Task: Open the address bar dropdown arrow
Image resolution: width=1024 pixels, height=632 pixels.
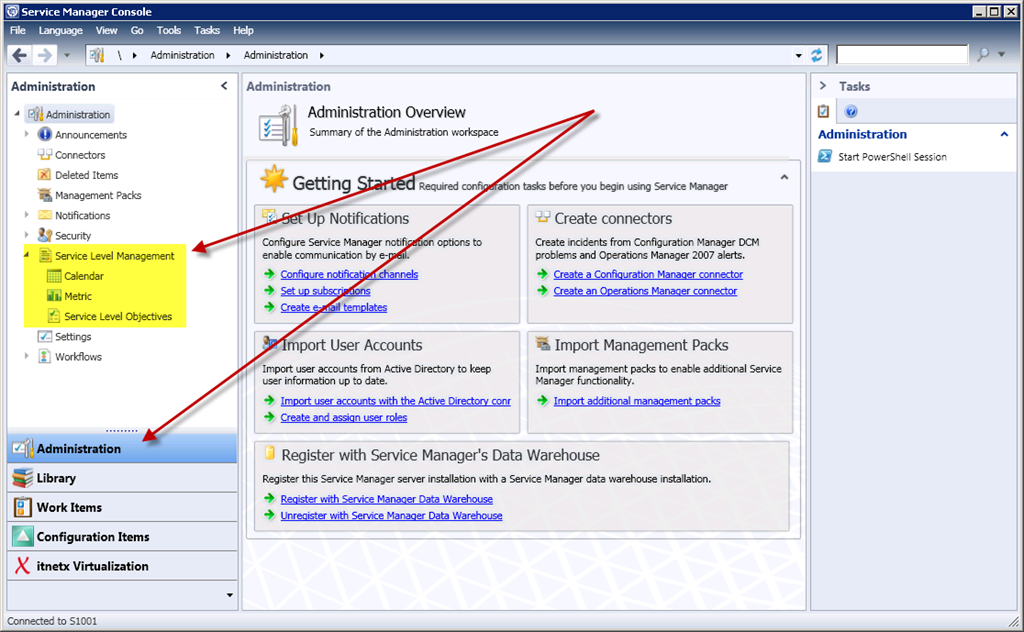Action: pos(798,56)
